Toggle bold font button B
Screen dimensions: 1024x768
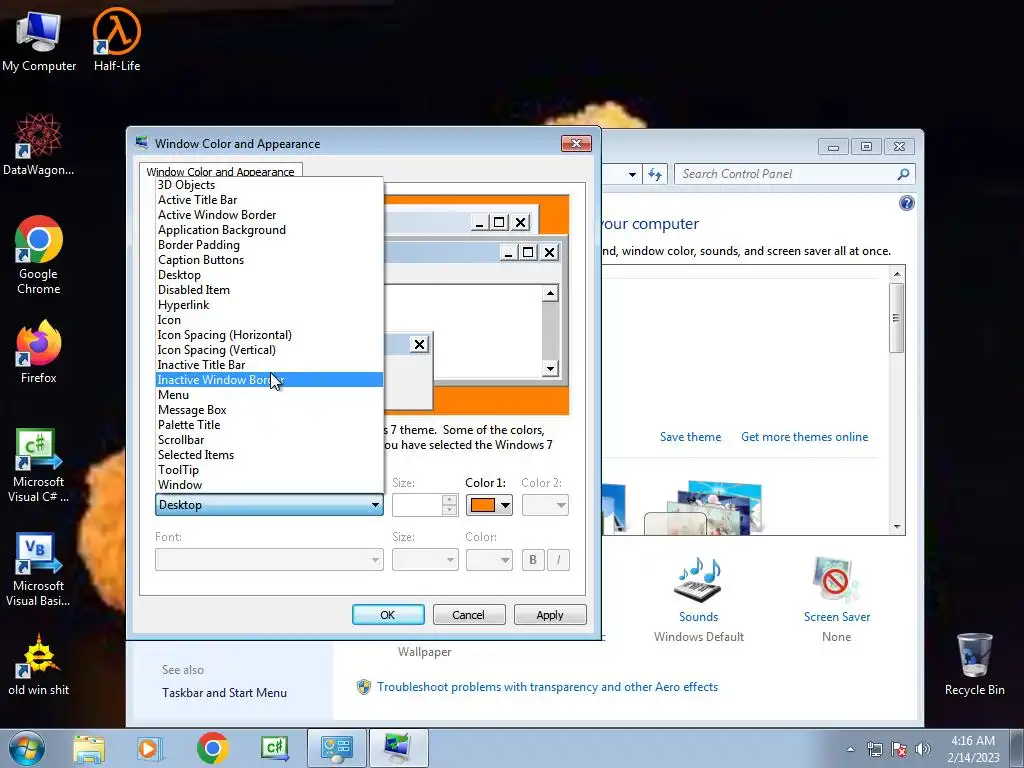tap(533, 560)
